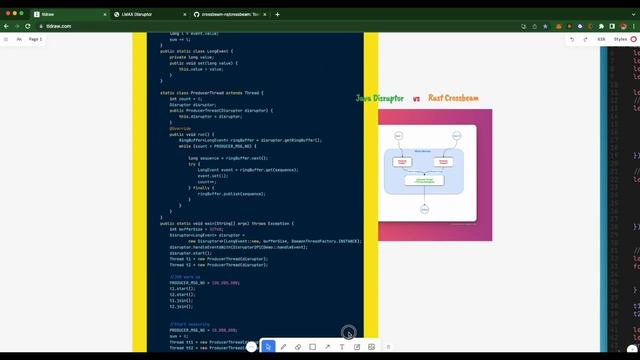This screenshot has height=360, width=640.
Task: Open the language menu beside hamburger menu
Action: click(19, 39)
